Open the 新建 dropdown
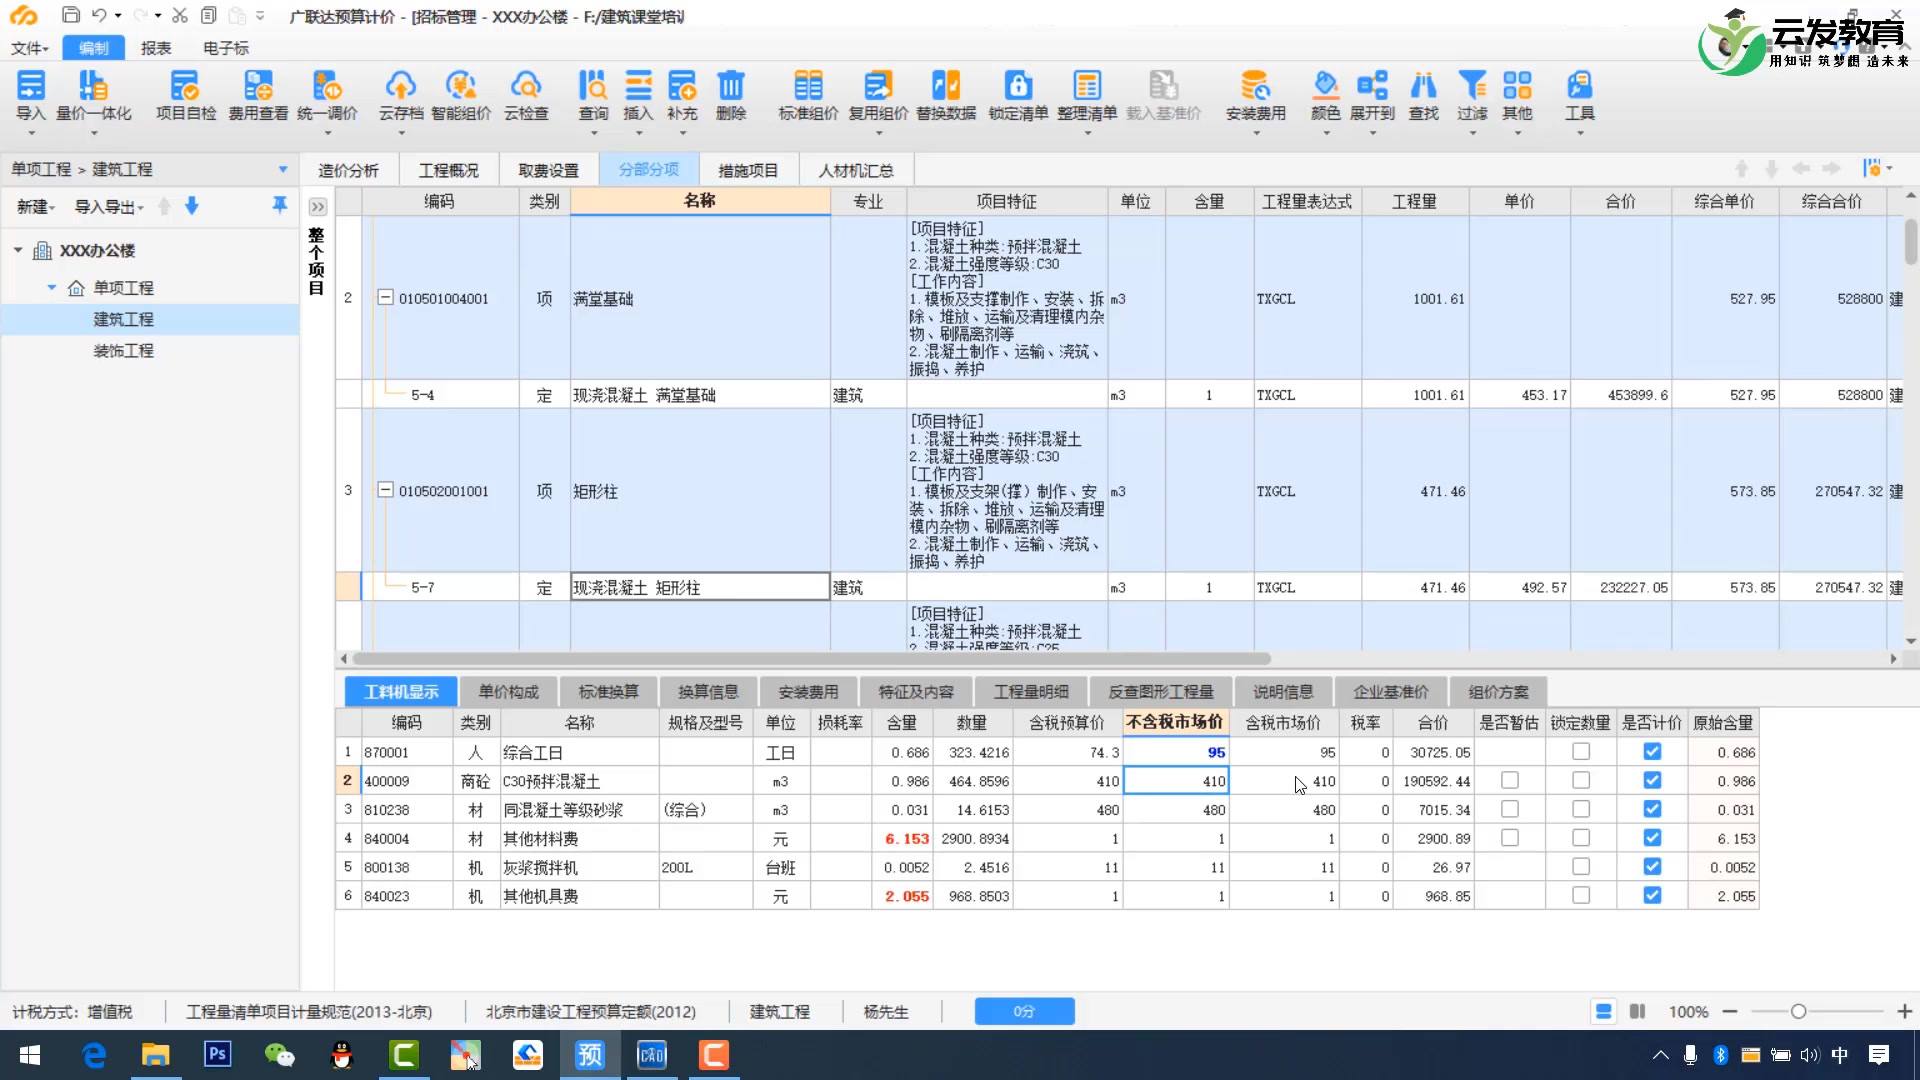The height and width of the screenshot is (1080, 1920). pos(36,207)
